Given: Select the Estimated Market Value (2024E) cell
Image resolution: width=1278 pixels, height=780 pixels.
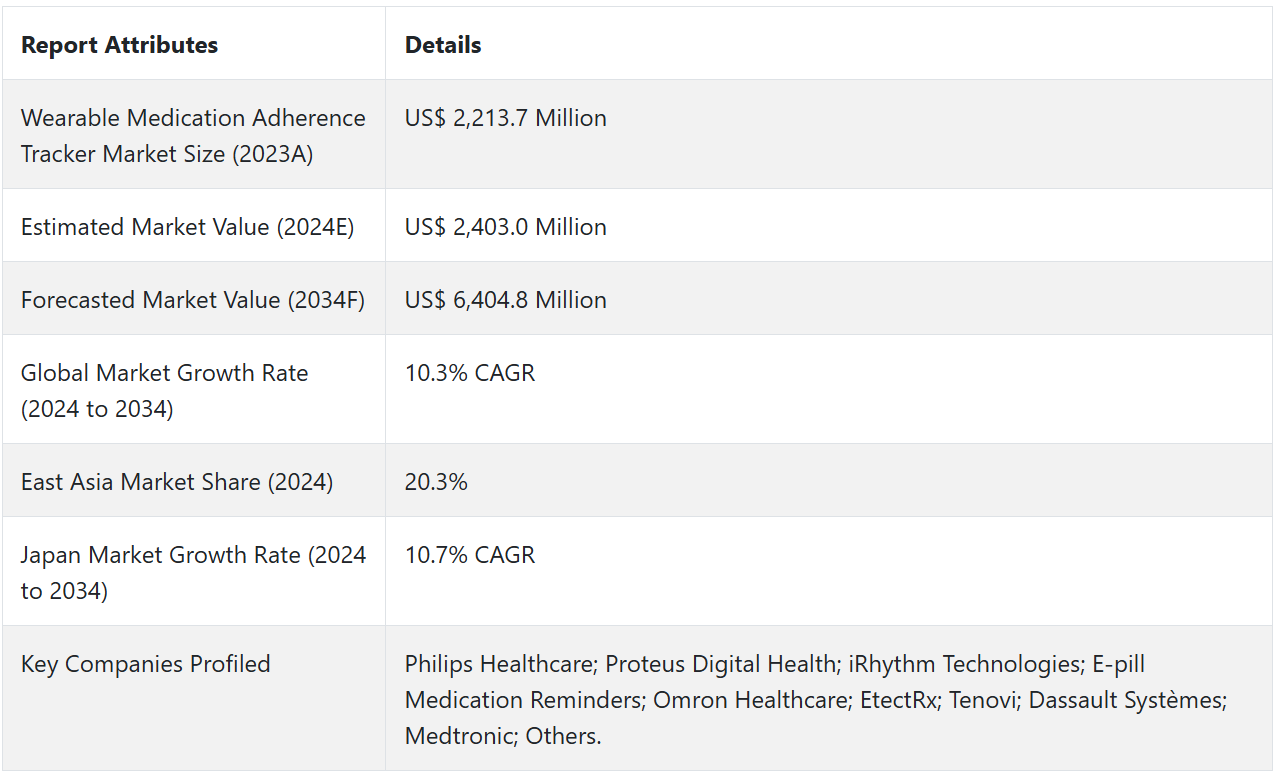Looking at the screenshot, I should tap(188, 227).
